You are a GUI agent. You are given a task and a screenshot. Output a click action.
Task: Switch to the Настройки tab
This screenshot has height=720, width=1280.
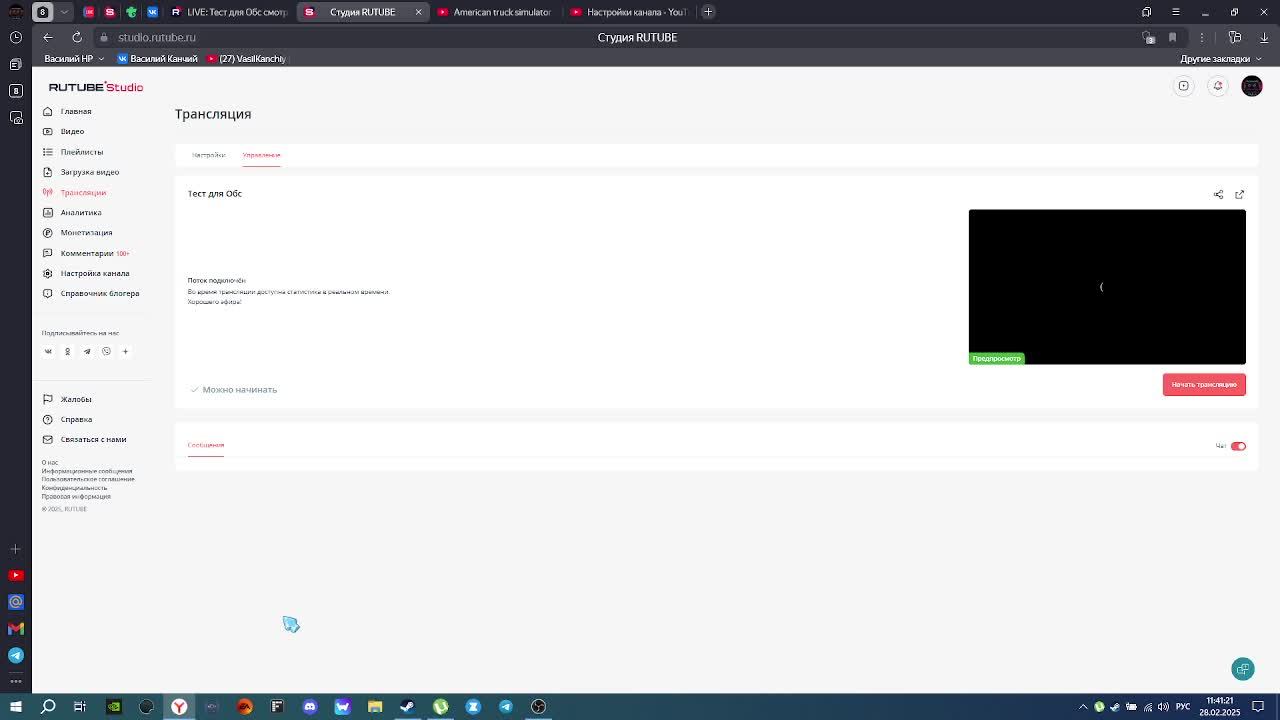coord(208,155)
